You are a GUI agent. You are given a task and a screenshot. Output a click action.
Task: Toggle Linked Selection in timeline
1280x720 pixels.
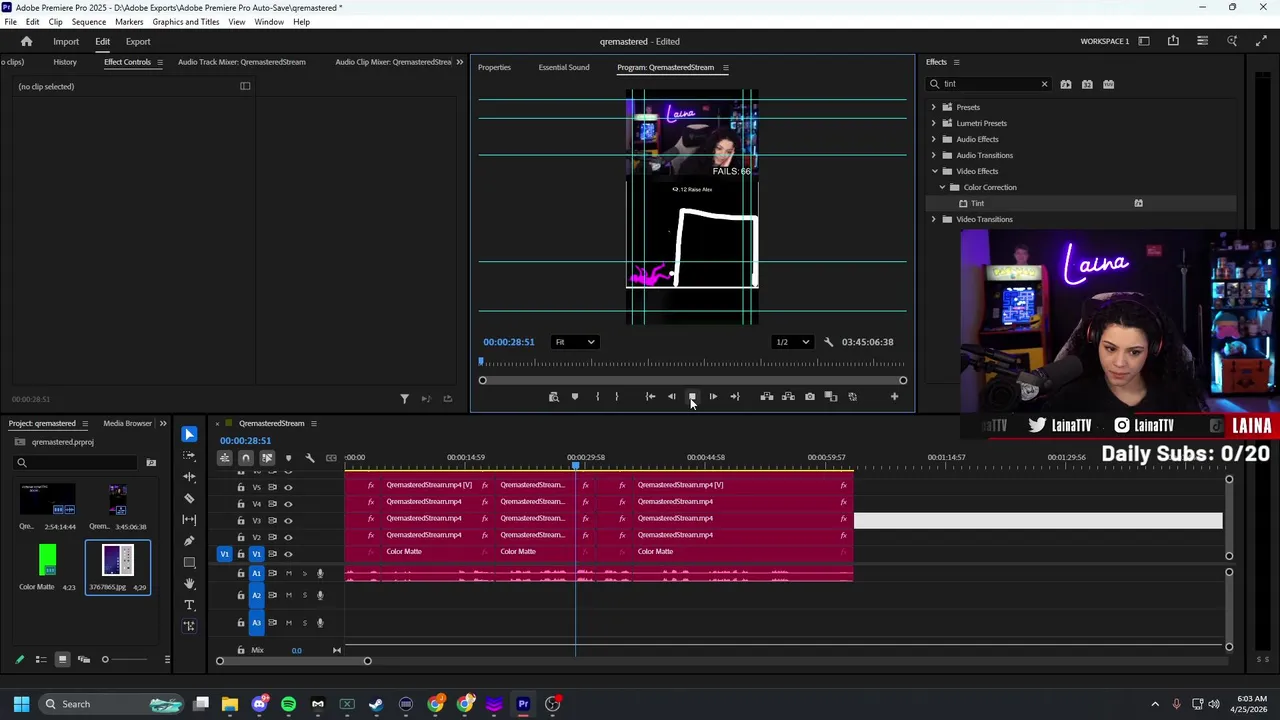point(267,458)
